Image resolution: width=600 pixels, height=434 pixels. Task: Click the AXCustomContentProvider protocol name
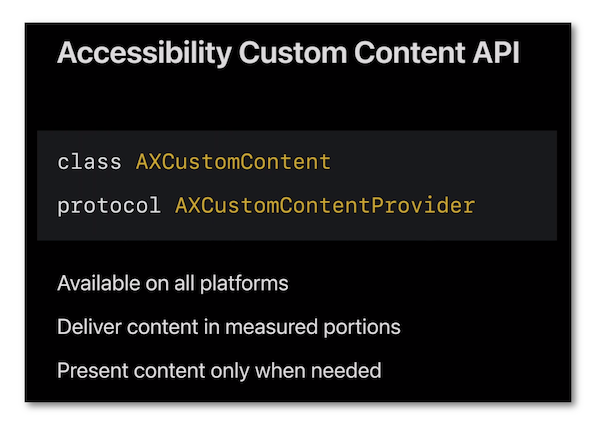pyautogui.click(x=325, y=206)
